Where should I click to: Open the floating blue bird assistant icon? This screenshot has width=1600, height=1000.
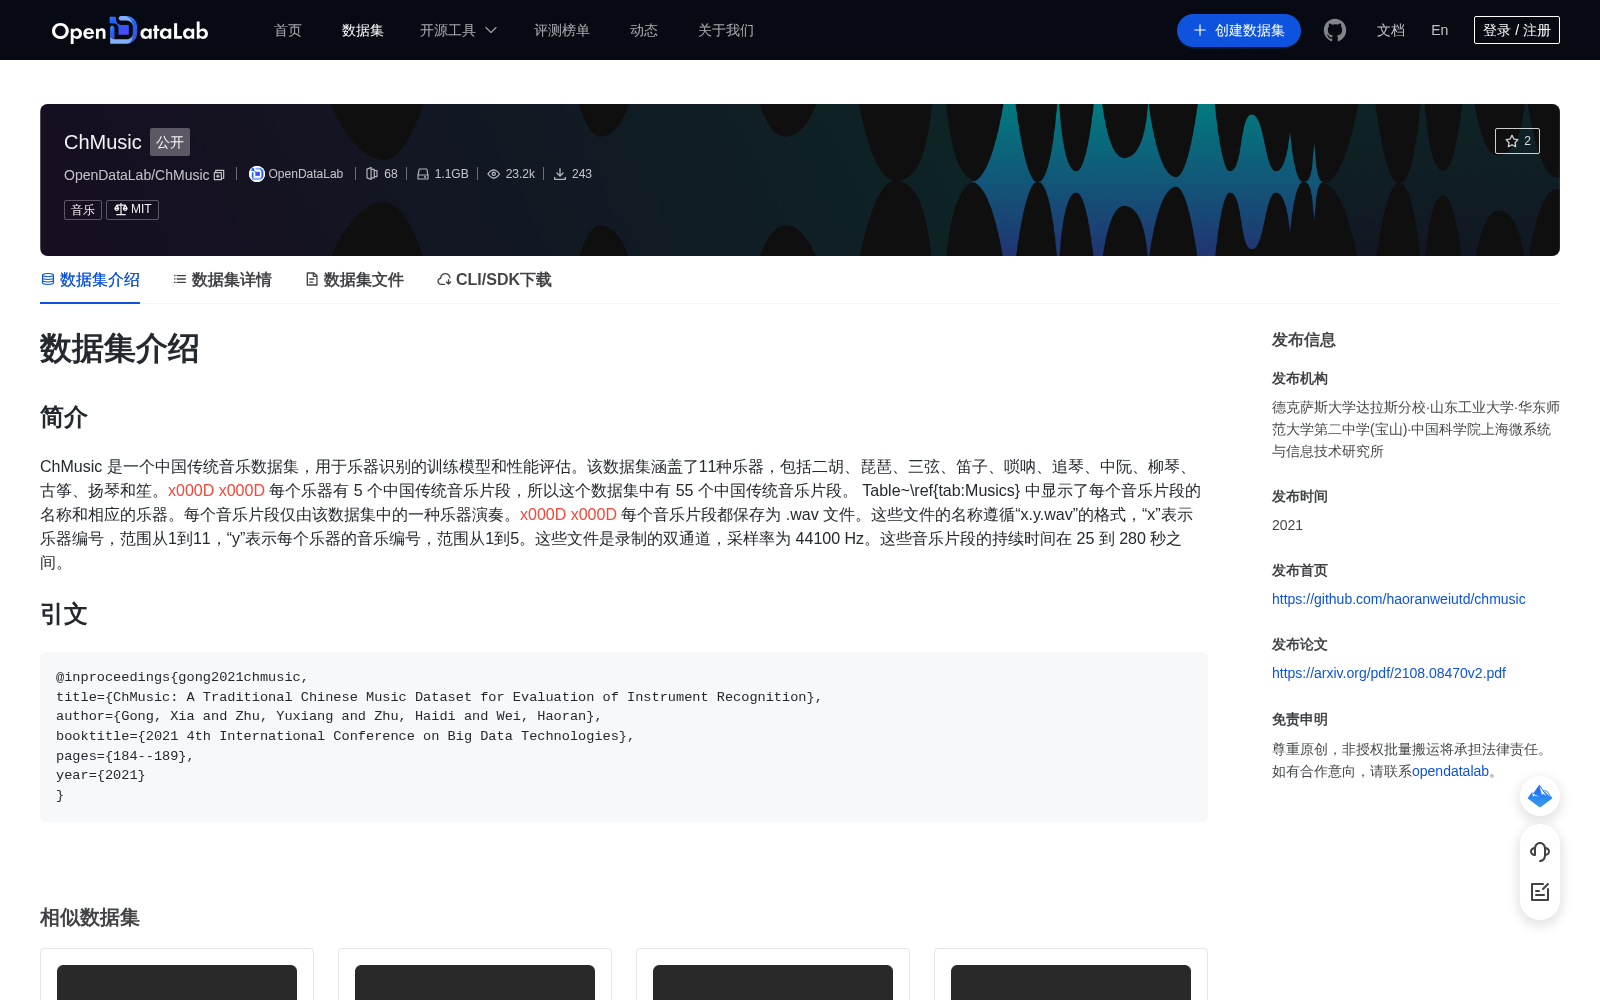tap(1540, 796)
